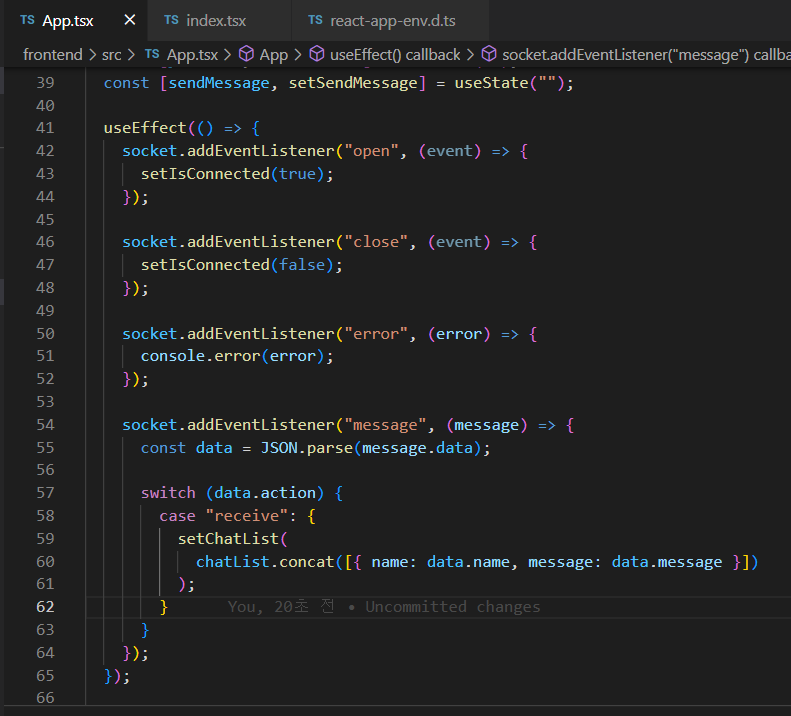Click the "Uncommitted changes" blame annotation
This screenshot has width=791, height=716.
452,607
